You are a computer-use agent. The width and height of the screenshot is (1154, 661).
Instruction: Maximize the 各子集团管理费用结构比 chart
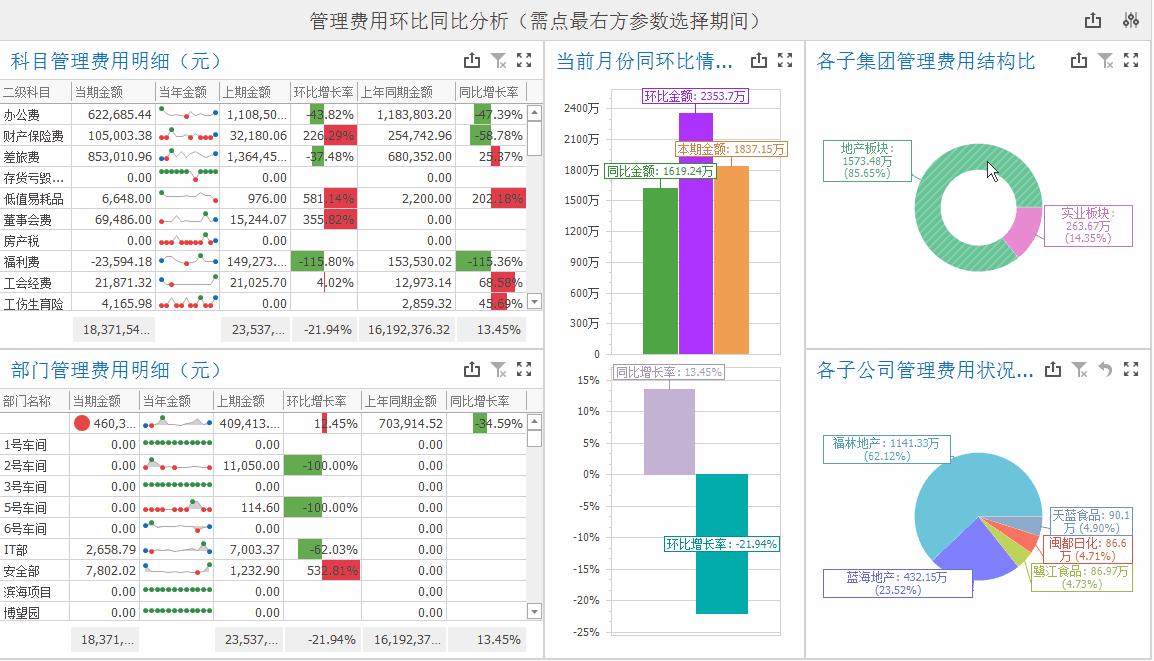coord(1131,60)
